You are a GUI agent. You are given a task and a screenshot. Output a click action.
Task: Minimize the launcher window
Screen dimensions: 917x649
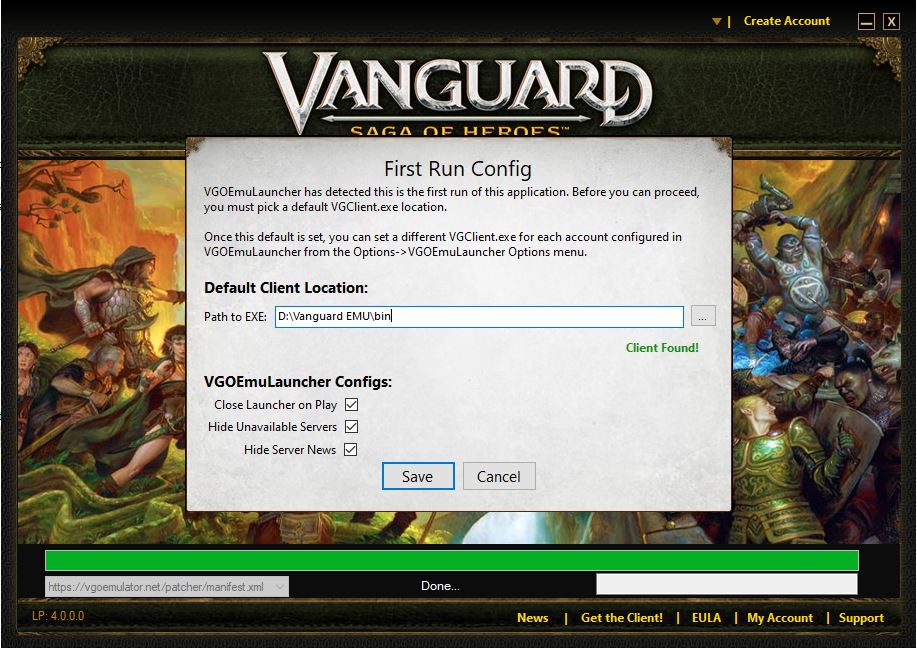pyautogui.click(x=866, y=22)
